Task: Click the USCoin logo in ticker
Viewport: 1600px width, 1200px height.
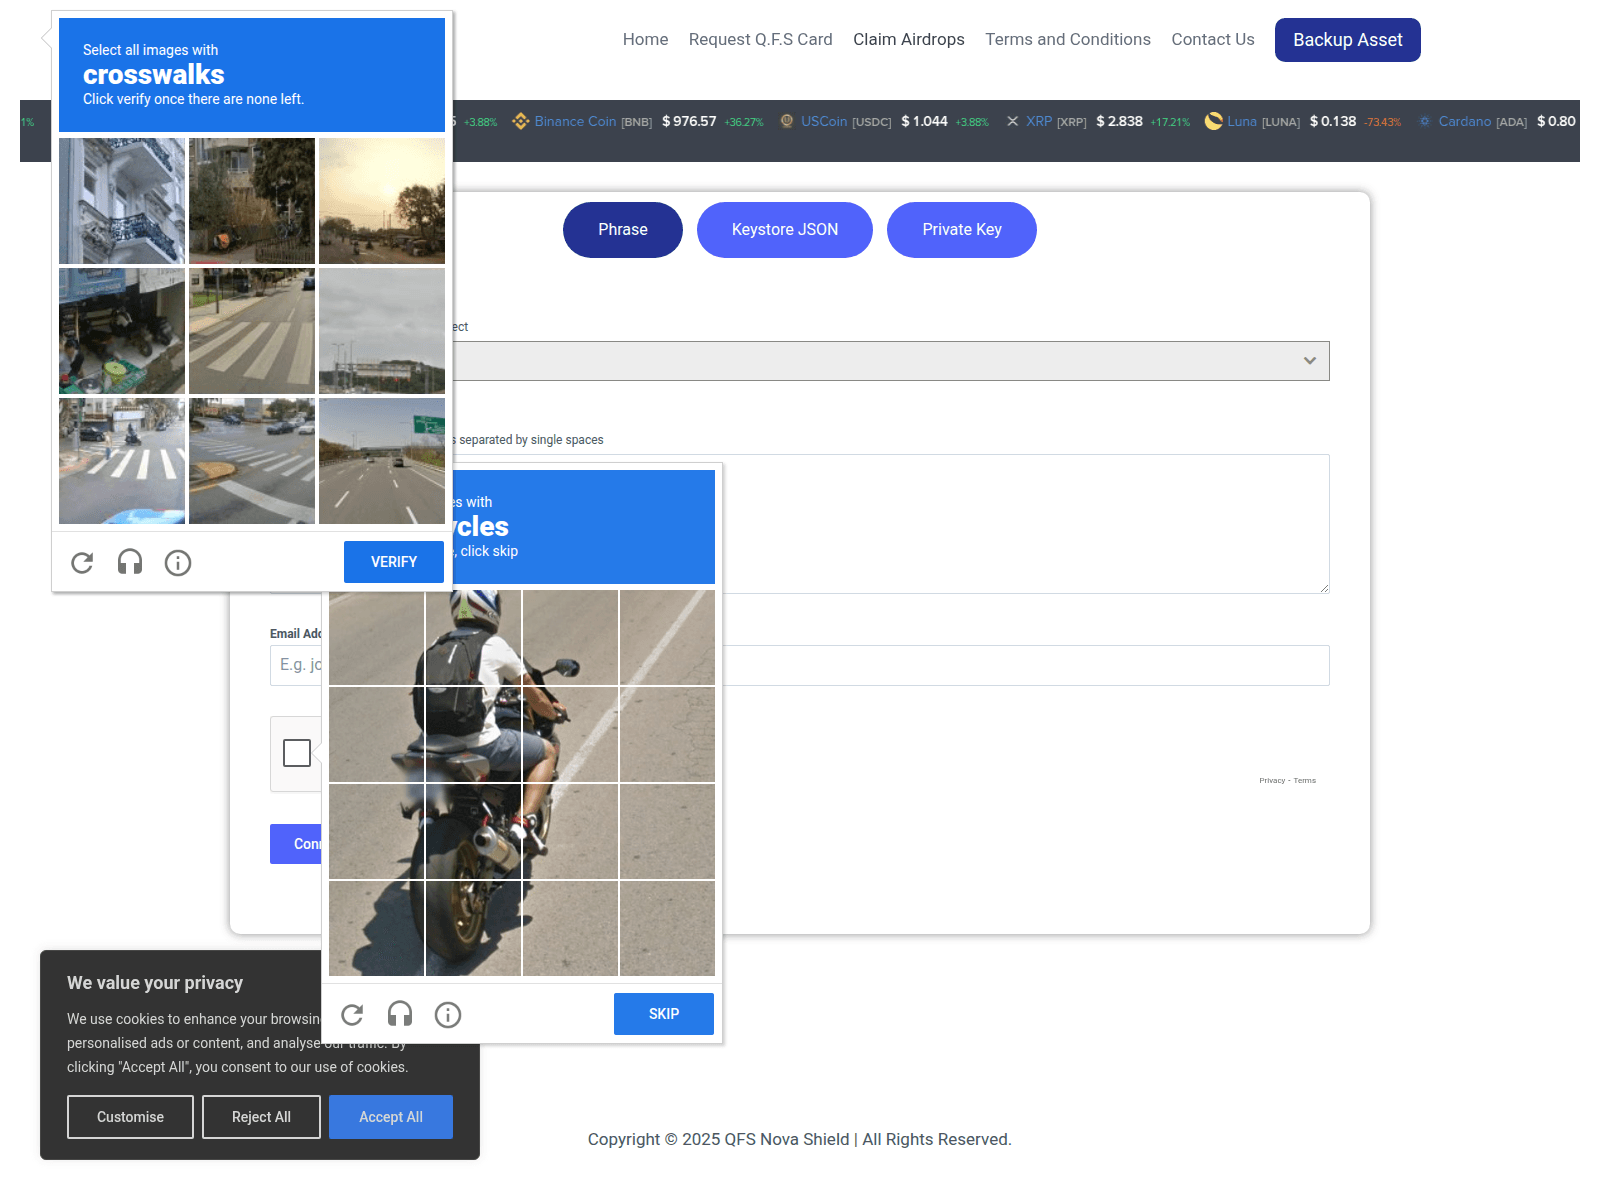Action: pos(787,121)
